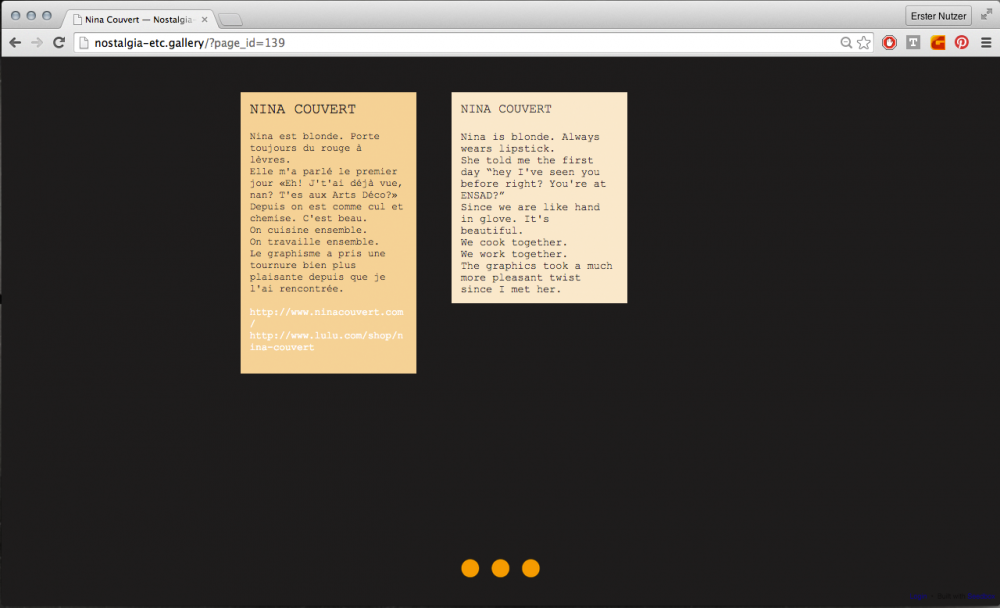Reload the page with the refresh icon
1000x608 pixels.
[59, 42]
